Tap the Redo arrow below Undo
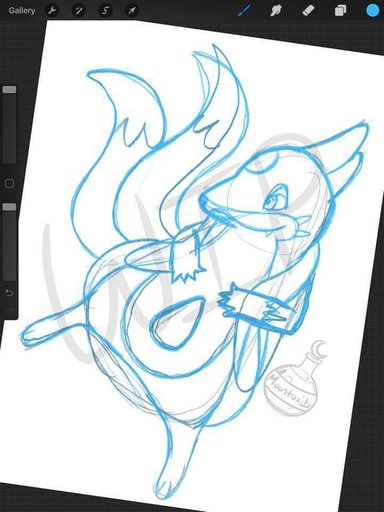This screenshot has height=512, width=384. [x=9, y=310]
